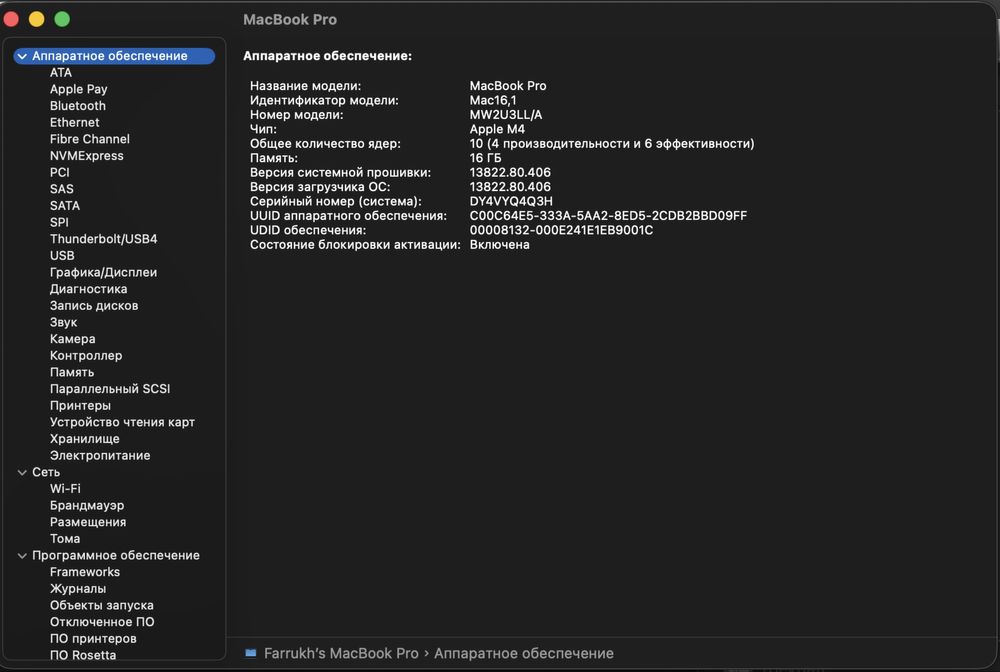Select the Программное обеспечение category label
Viewport: 1000px width, 672px height.
tap(115, 555)
